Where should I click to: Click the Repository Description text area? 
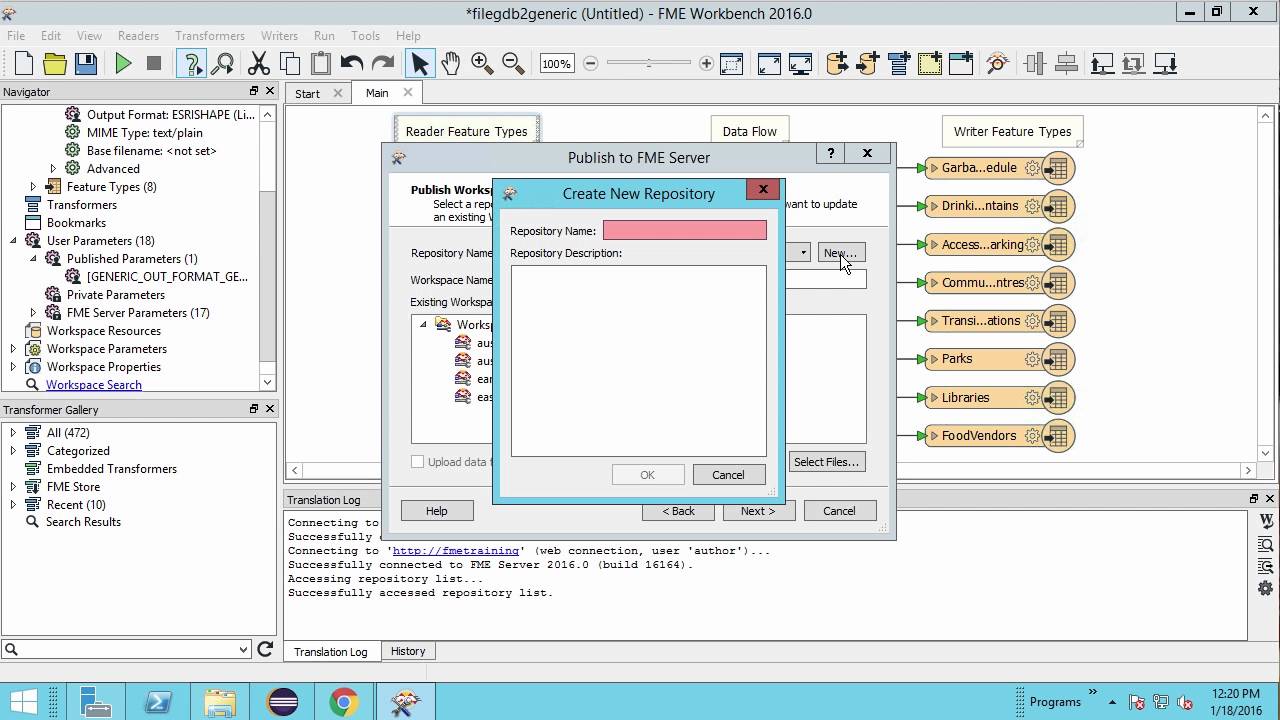[639, 361]
